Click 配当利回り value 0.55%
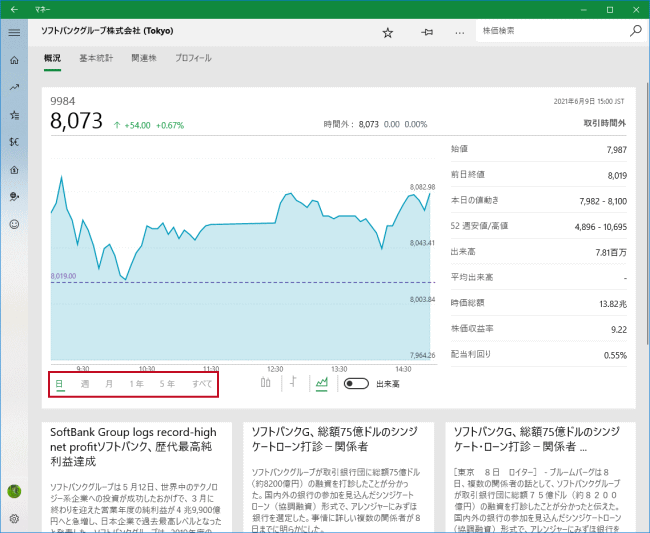The height and width of the screenshot is (533, 650). 615,355
